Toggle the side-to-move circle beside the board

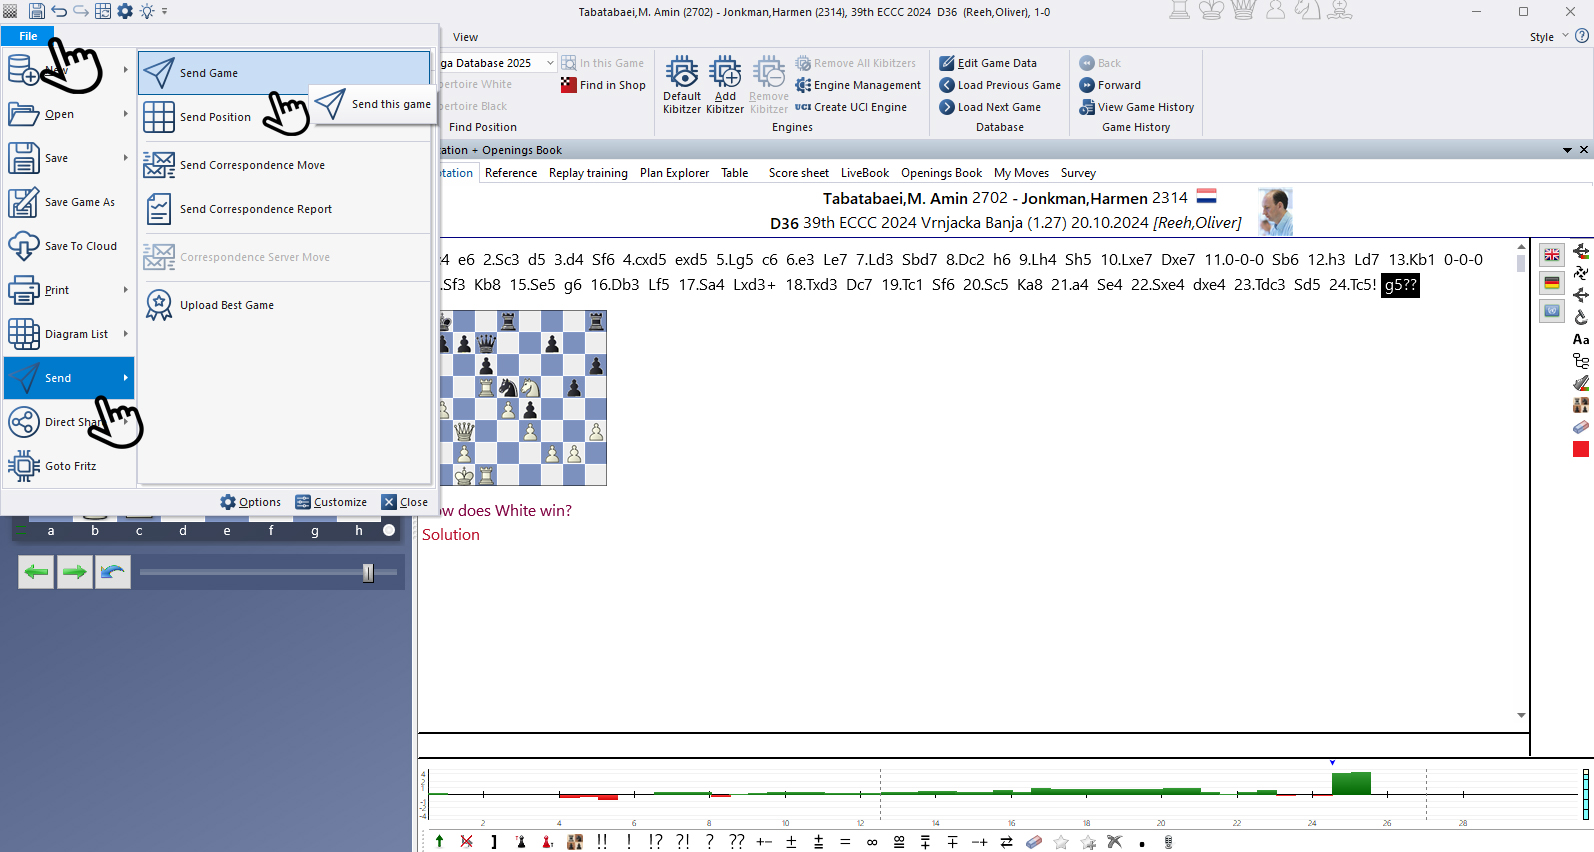pyautogui.click(x=389, y=531)
